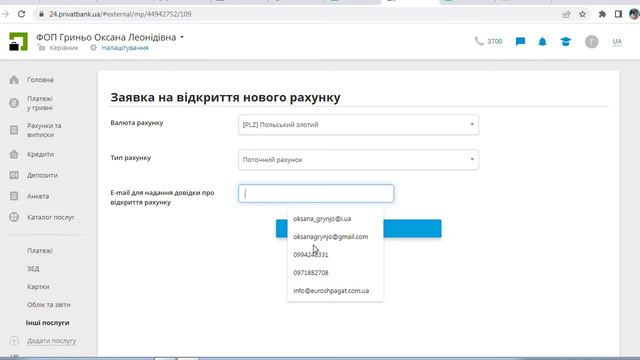The height and width of the screenshot is (360, 640).
Task: Choose suggestion oksana_grynjo@i.ua
Action: [322, 219]
